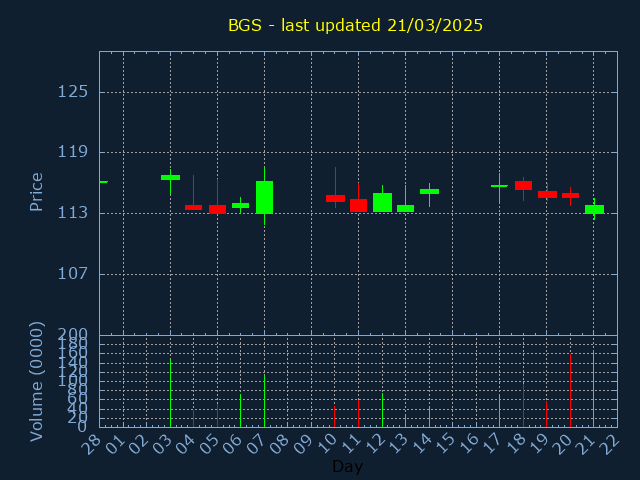The width and height of the screenshot is (640, 480).
Task: Click the green volume bar for day 03
Action: click(171, 393)
